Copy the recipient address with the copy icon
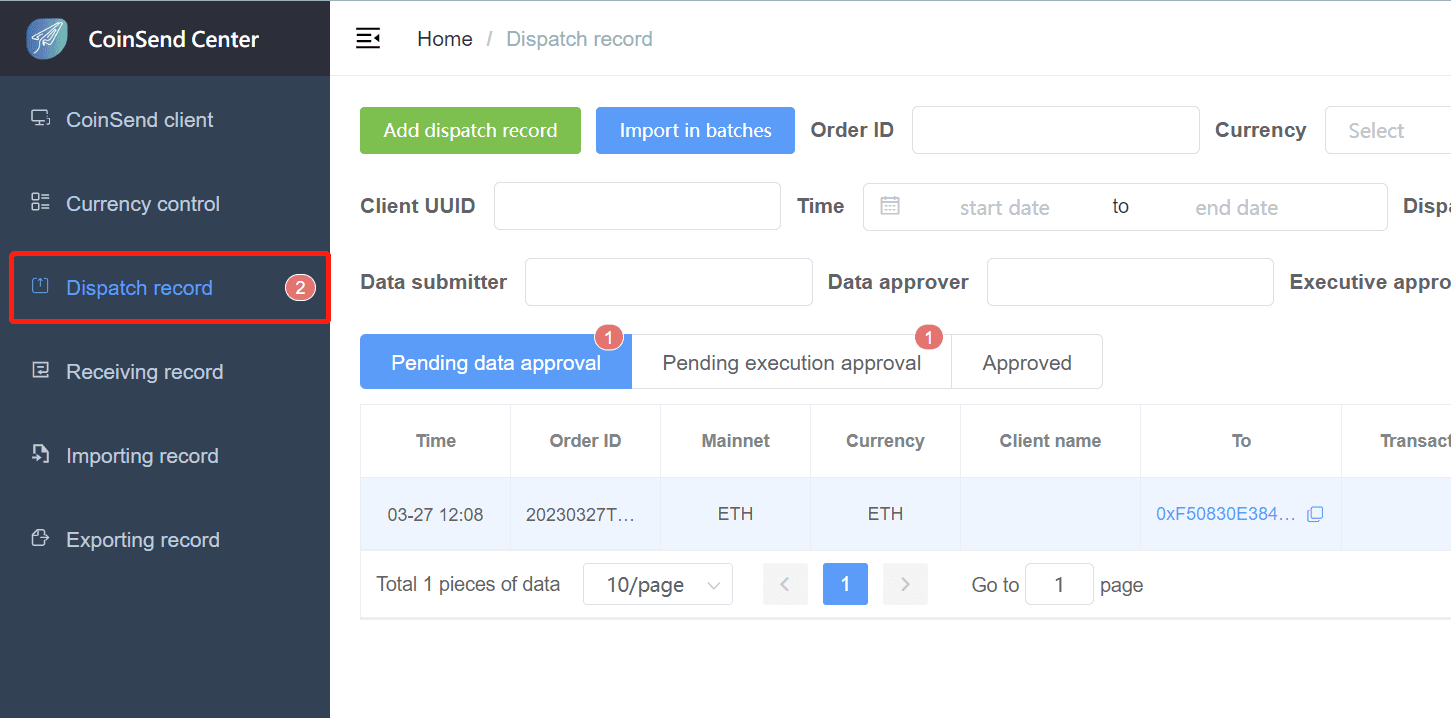The height and width of the screenshot is (718, 1451). (x=1315, y=513)
